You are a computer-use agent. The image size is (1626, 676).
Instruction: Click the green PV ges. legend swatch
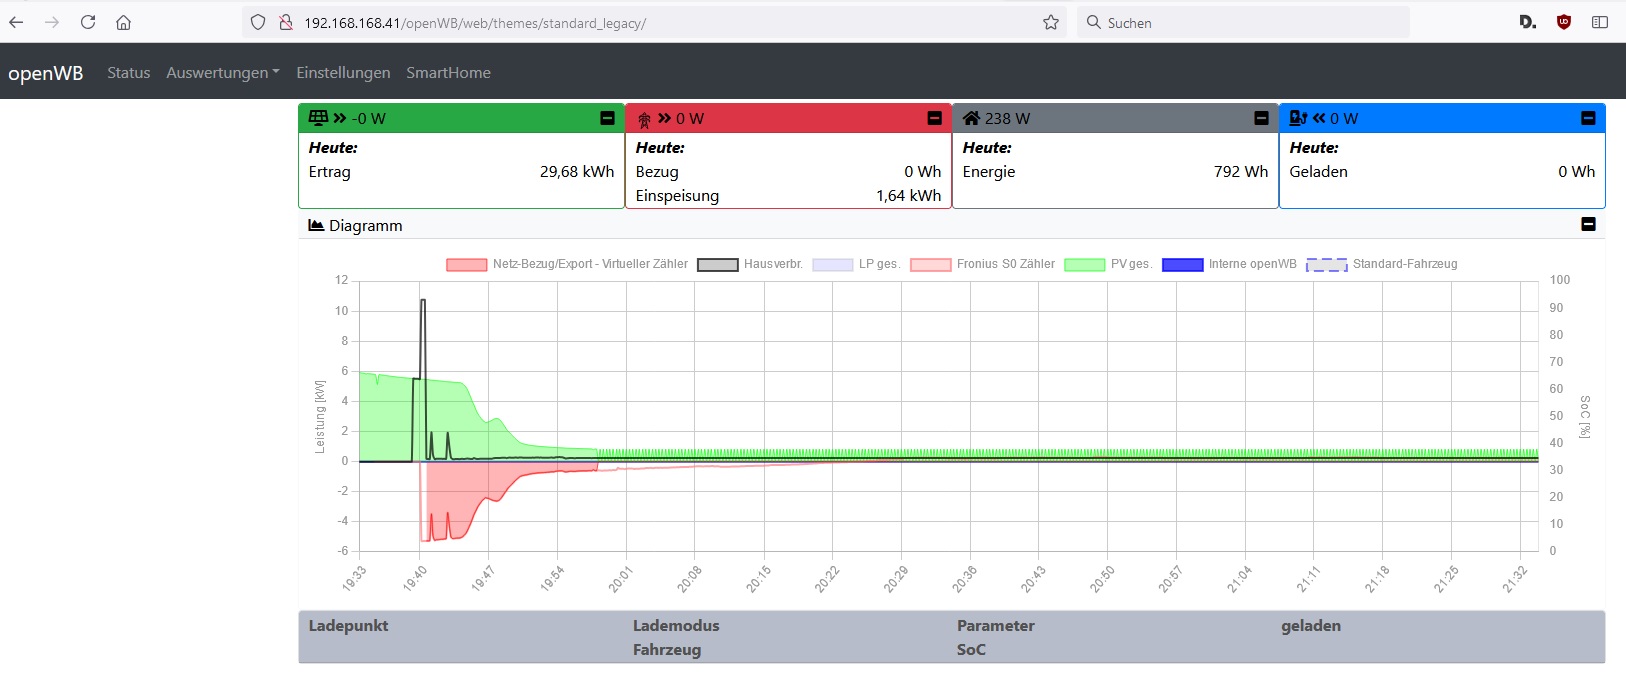pos(1084,265)
